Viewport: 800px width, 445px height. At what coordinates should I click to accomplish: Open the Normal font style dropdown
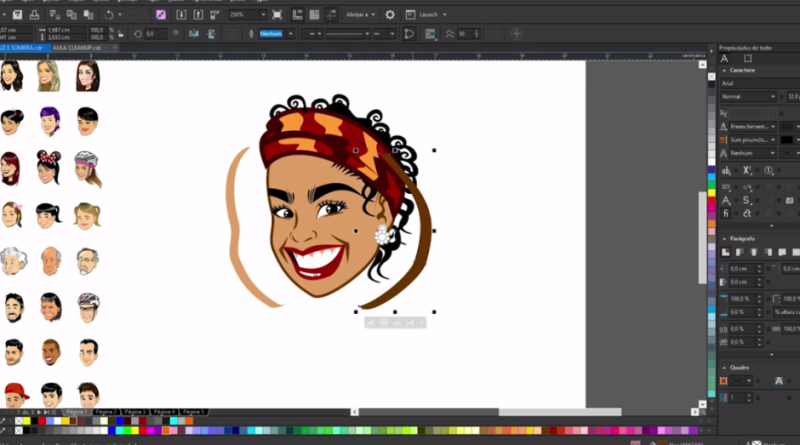[x=748, y=96]
